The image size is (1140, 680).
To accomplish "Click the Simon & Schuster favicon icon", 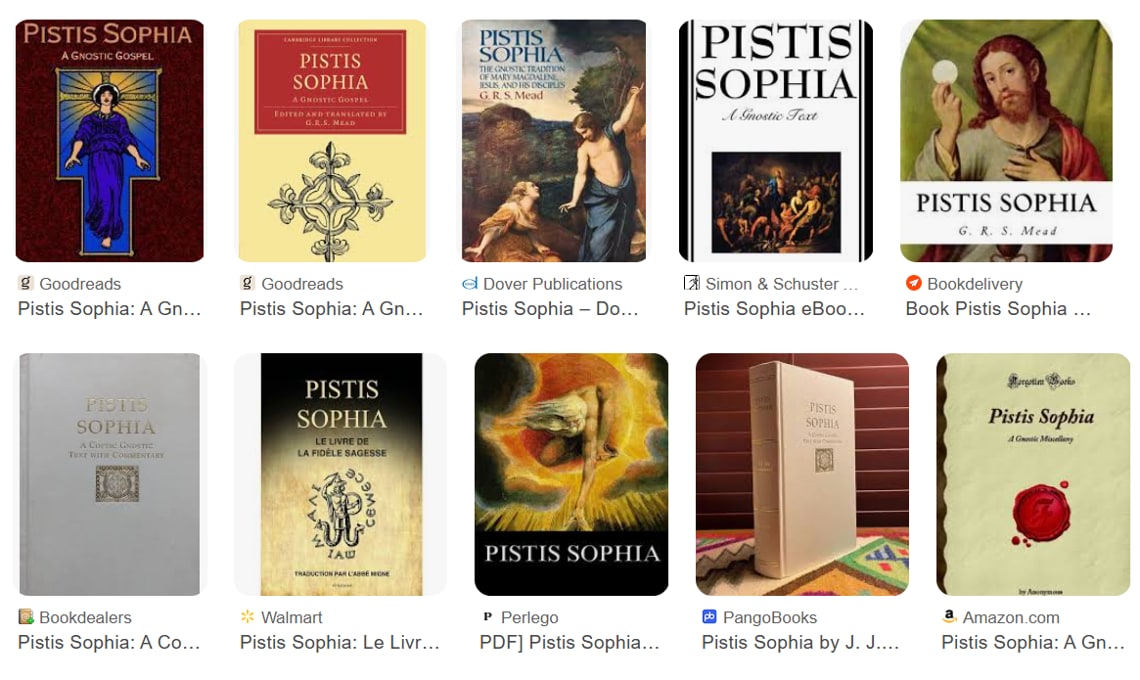I will pos(691,283).
